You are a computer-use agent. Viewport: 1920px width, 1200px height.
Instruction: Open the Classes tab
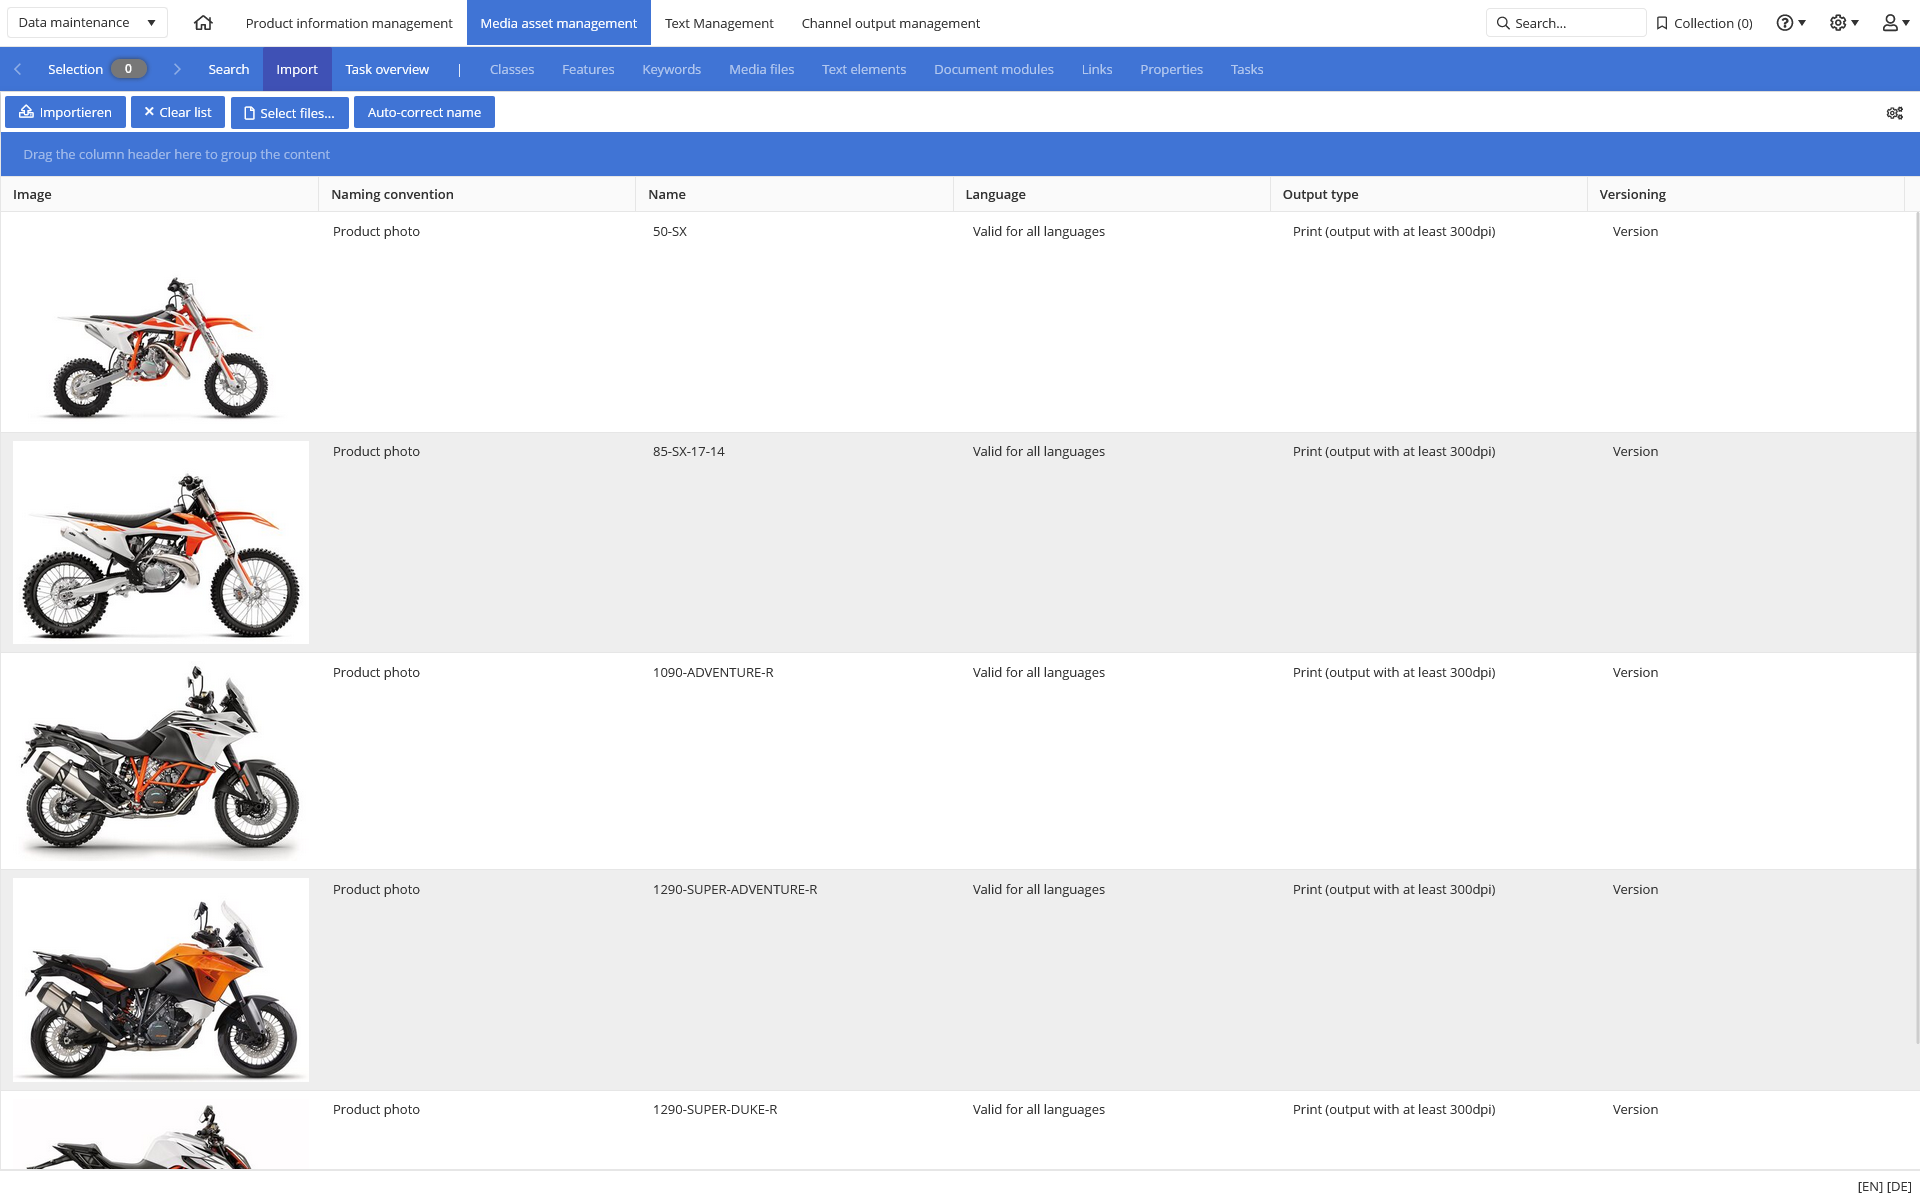point(512,69)
